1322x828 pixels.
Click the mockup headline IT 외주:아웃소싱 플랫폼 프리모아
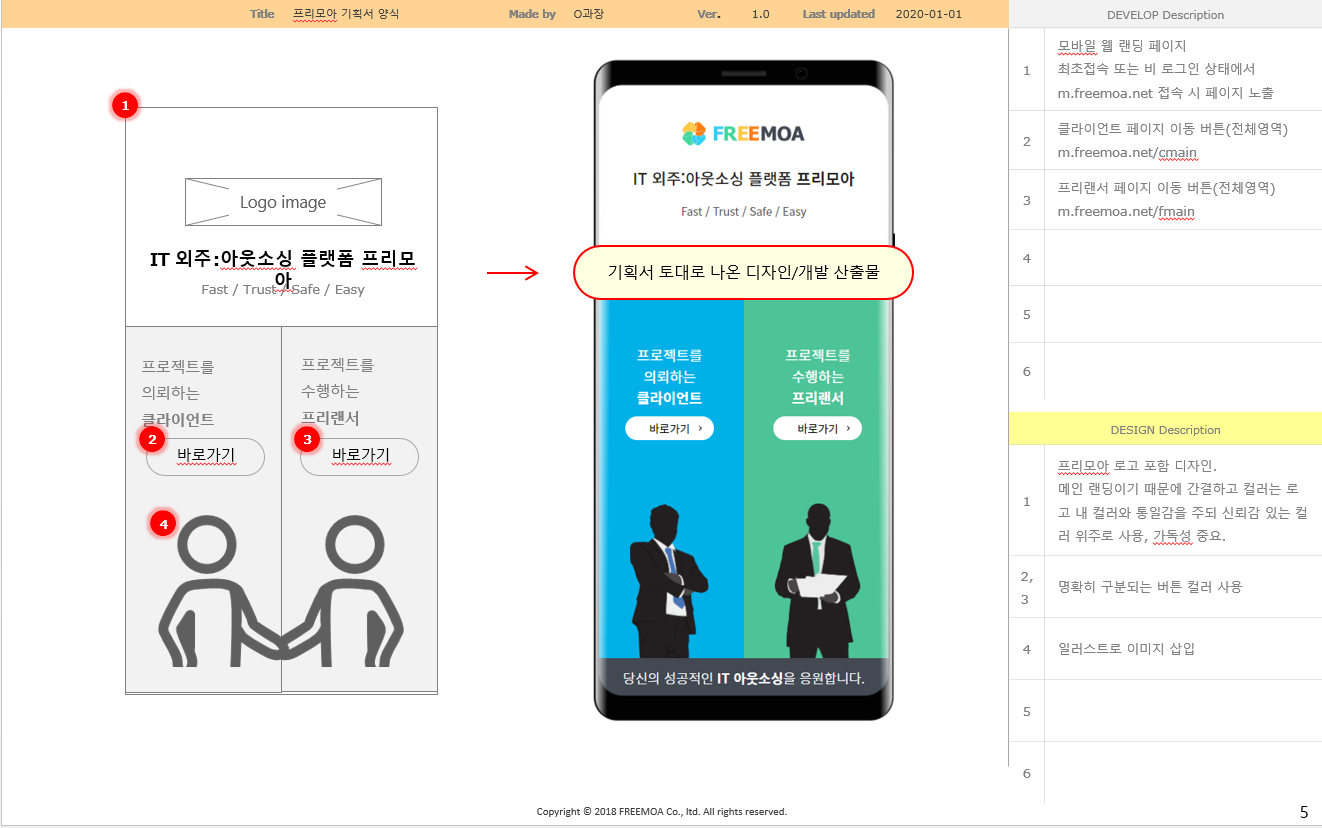coord(743,179)
